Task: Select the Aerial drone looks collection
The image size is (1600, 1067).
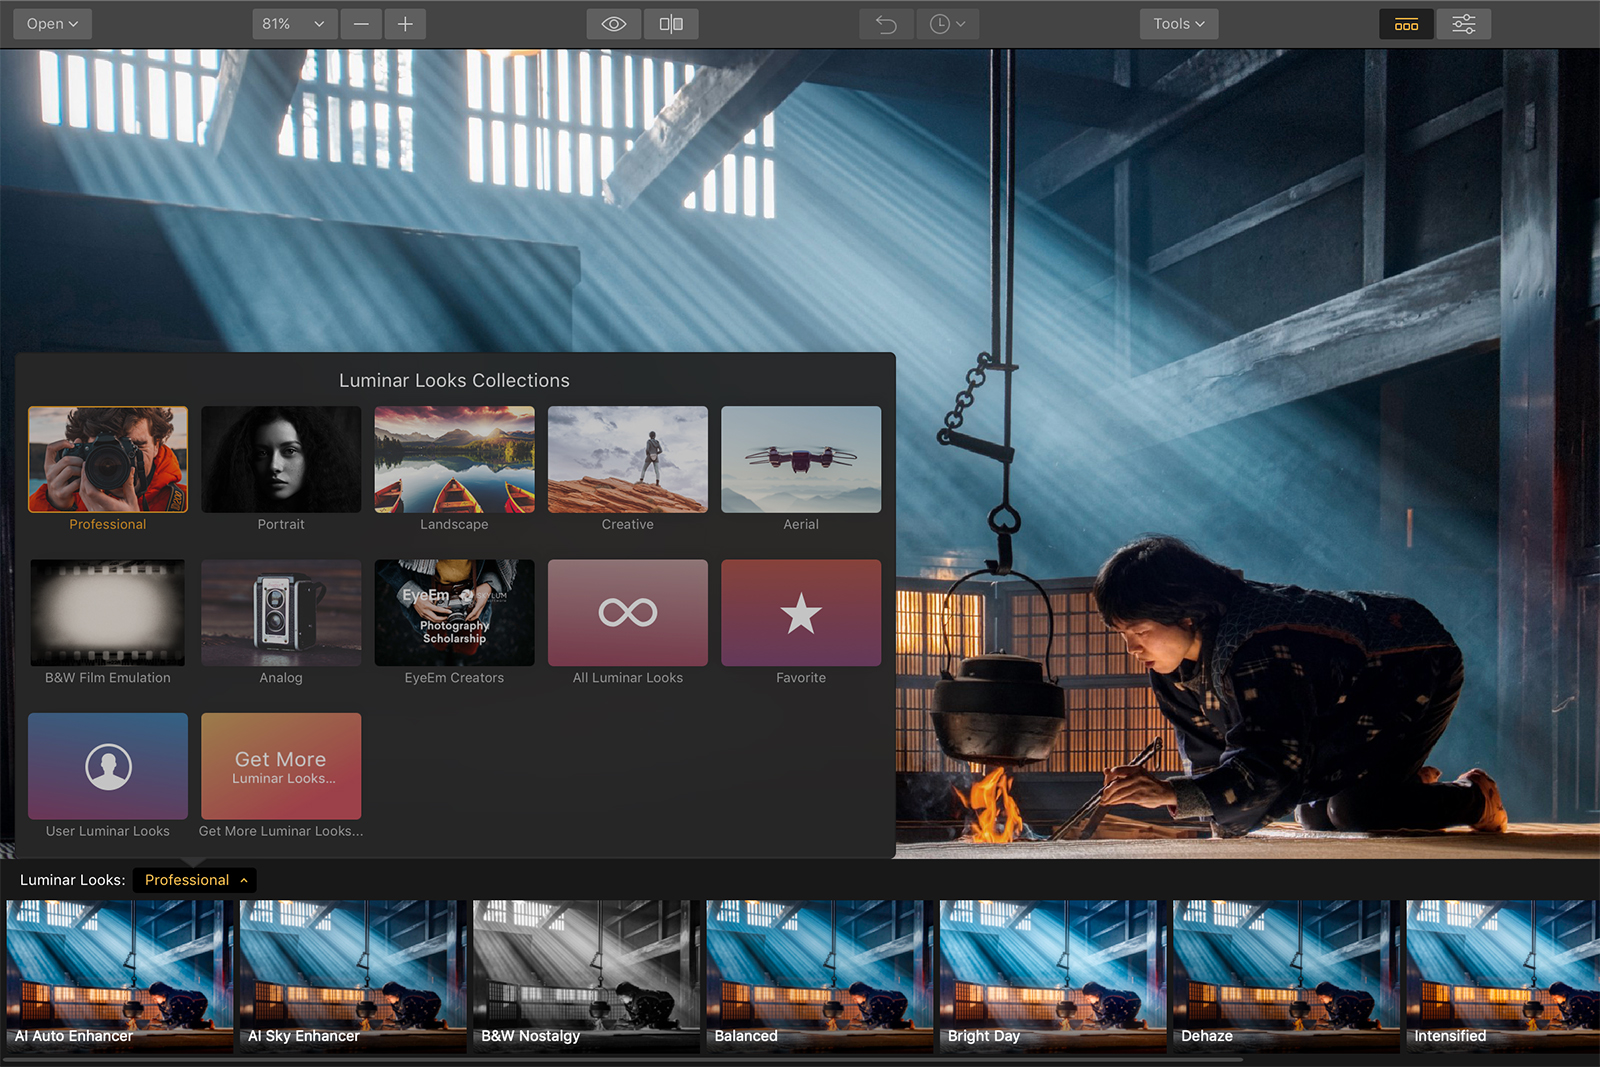Action: tap(801, 460)
